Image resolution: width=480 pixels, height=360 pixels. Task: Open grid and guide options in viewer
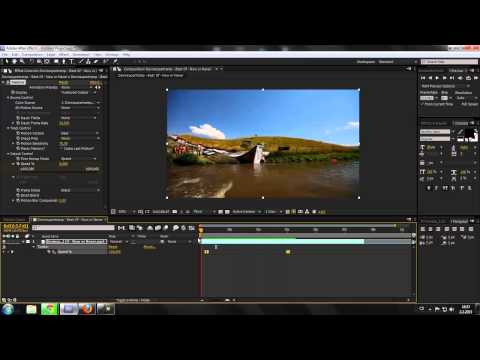[140, 212]
